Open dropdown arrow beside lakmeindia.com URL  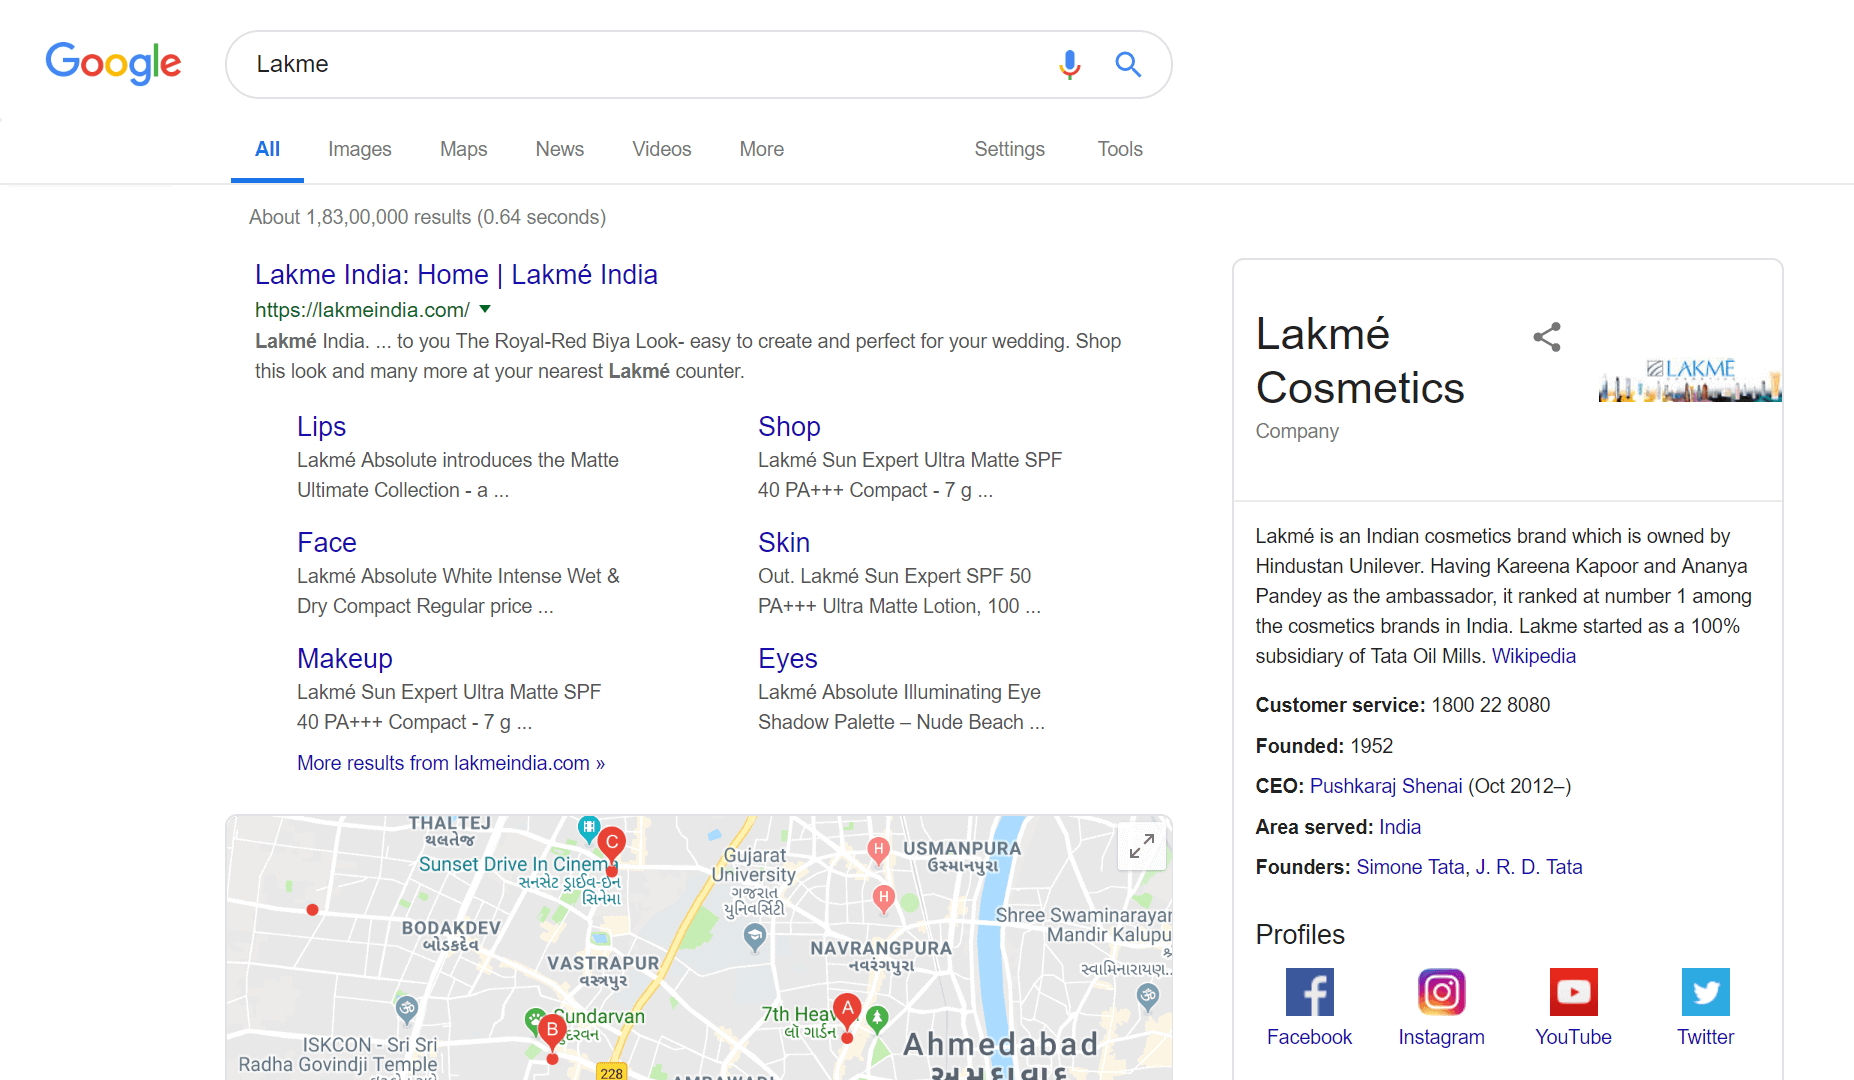[x=485, y=309]
